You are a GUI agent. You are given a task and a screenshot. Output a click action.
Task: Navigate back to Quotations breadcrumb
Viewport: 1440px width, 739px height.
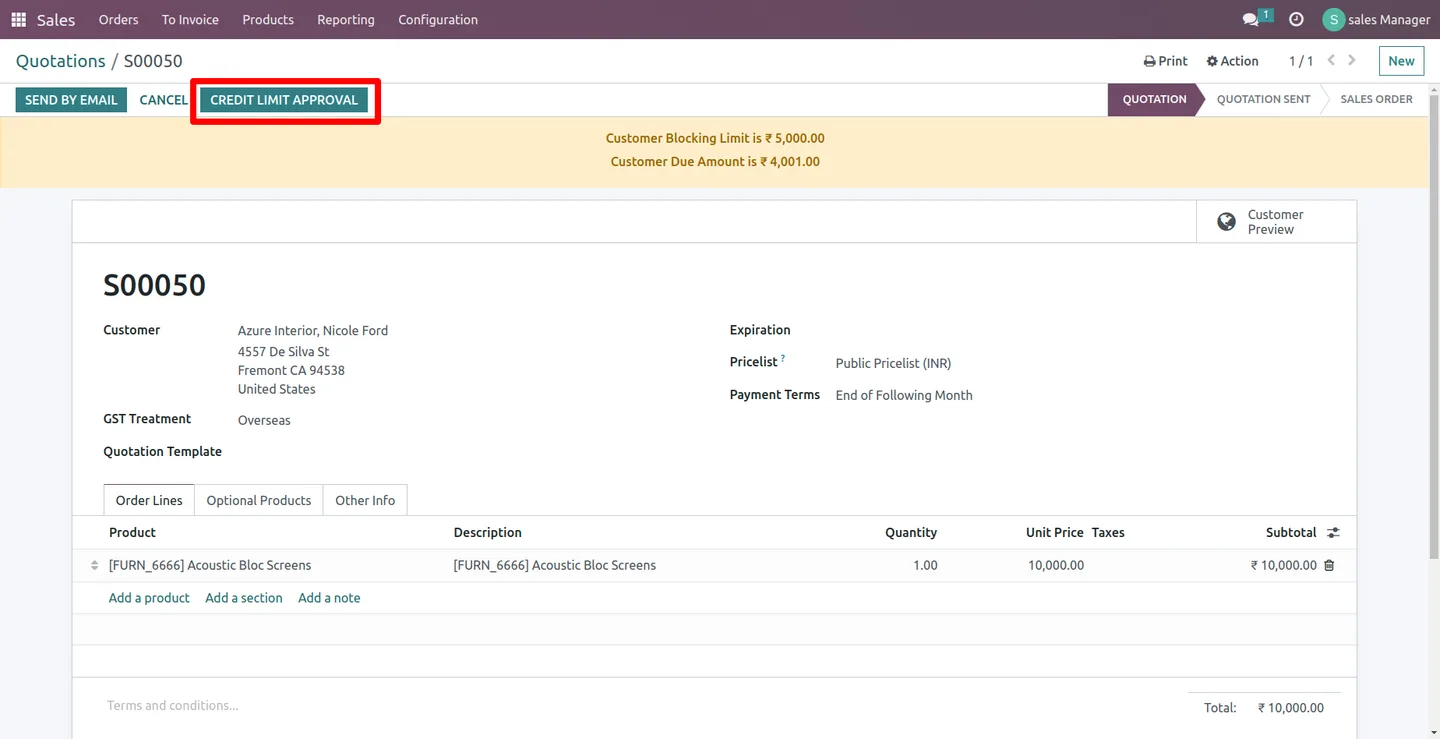pos(61,61)
